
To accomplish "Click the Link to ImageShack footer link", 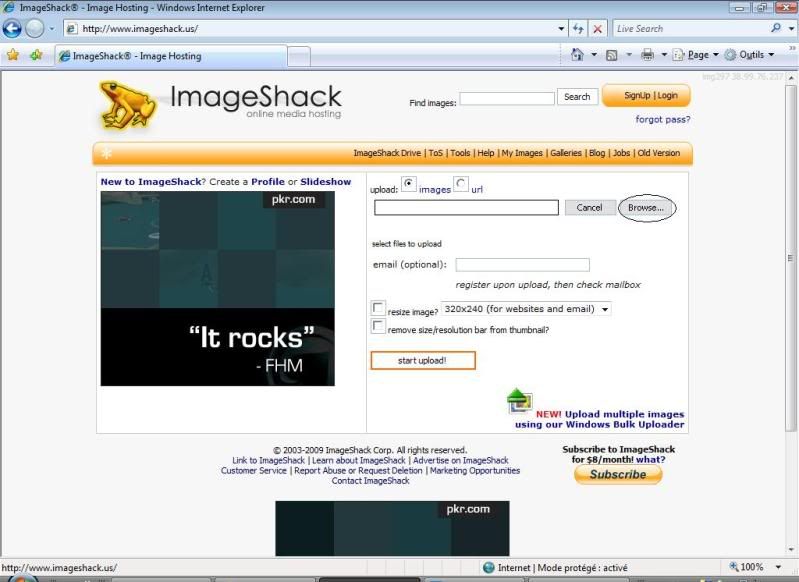I will [x=268, y=460].
